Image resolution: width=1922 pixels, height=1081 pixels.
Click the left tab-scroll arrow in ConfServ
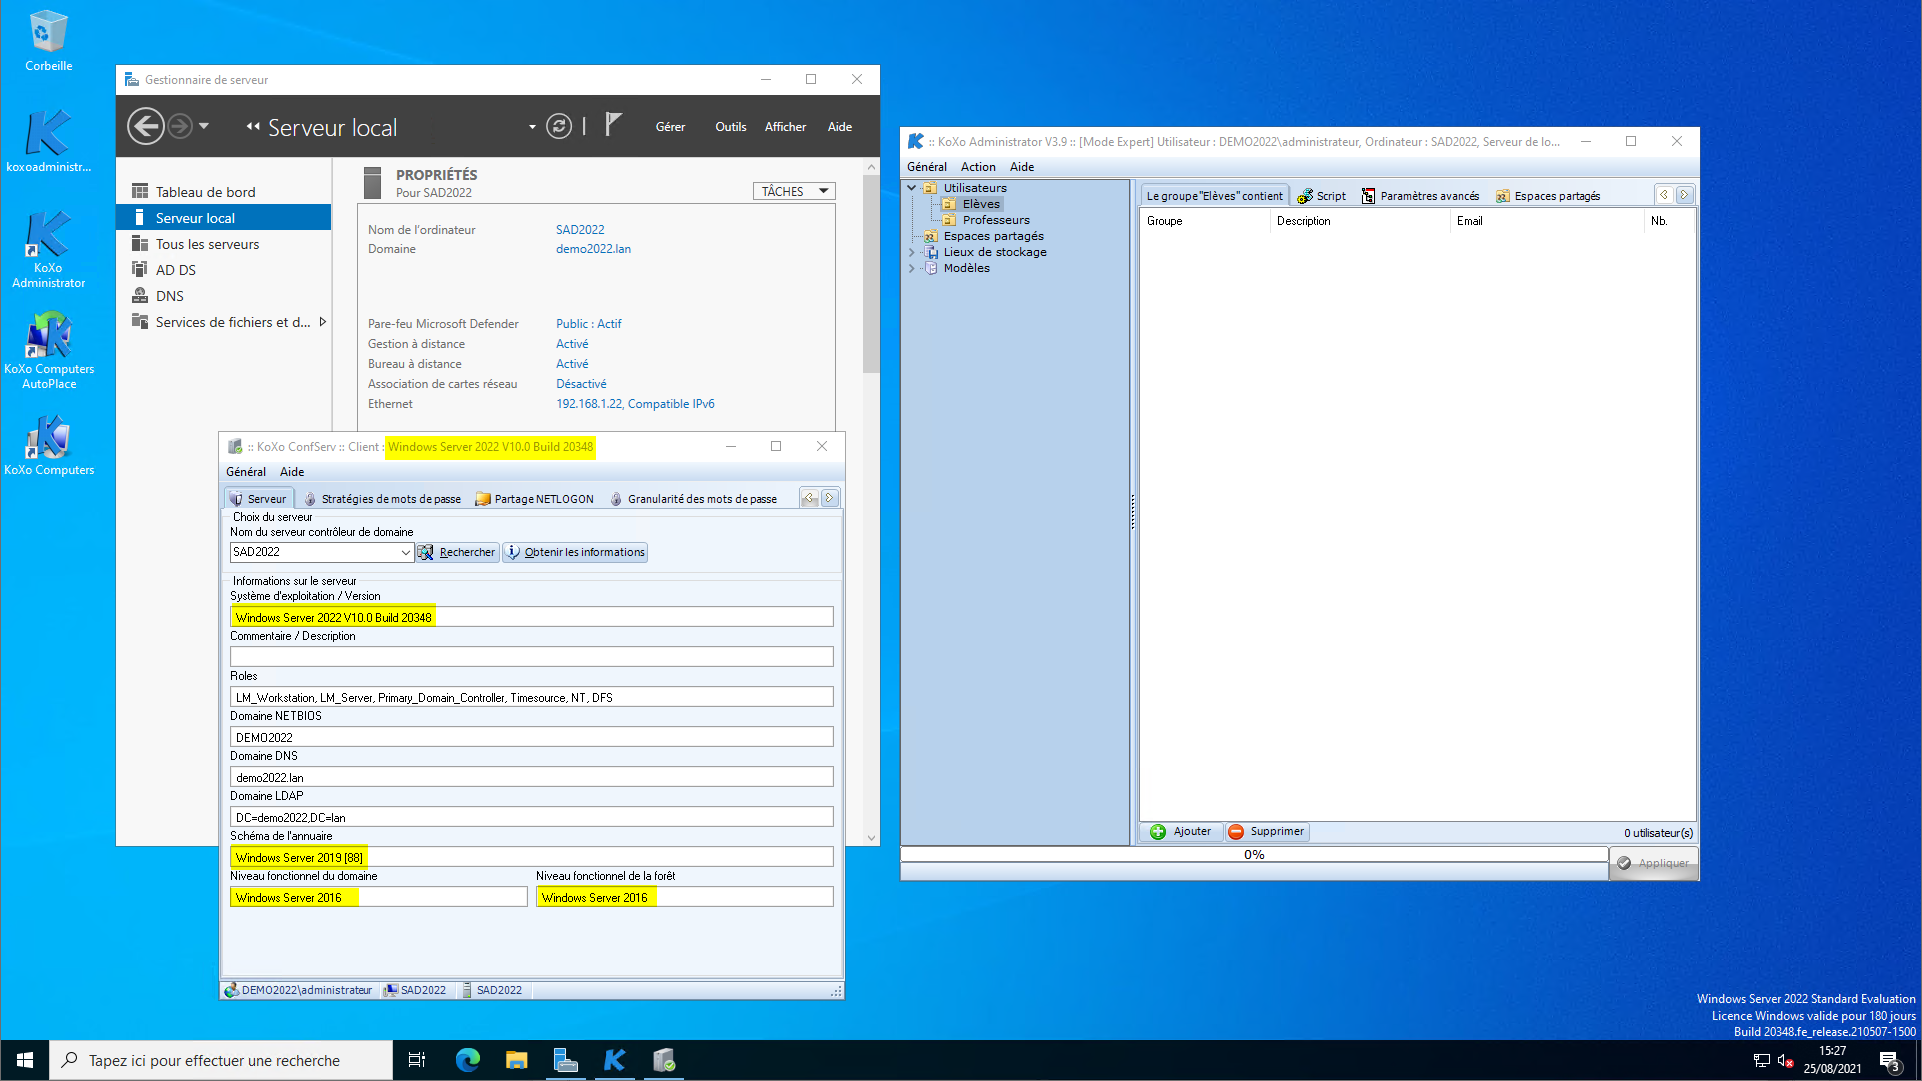810,498
